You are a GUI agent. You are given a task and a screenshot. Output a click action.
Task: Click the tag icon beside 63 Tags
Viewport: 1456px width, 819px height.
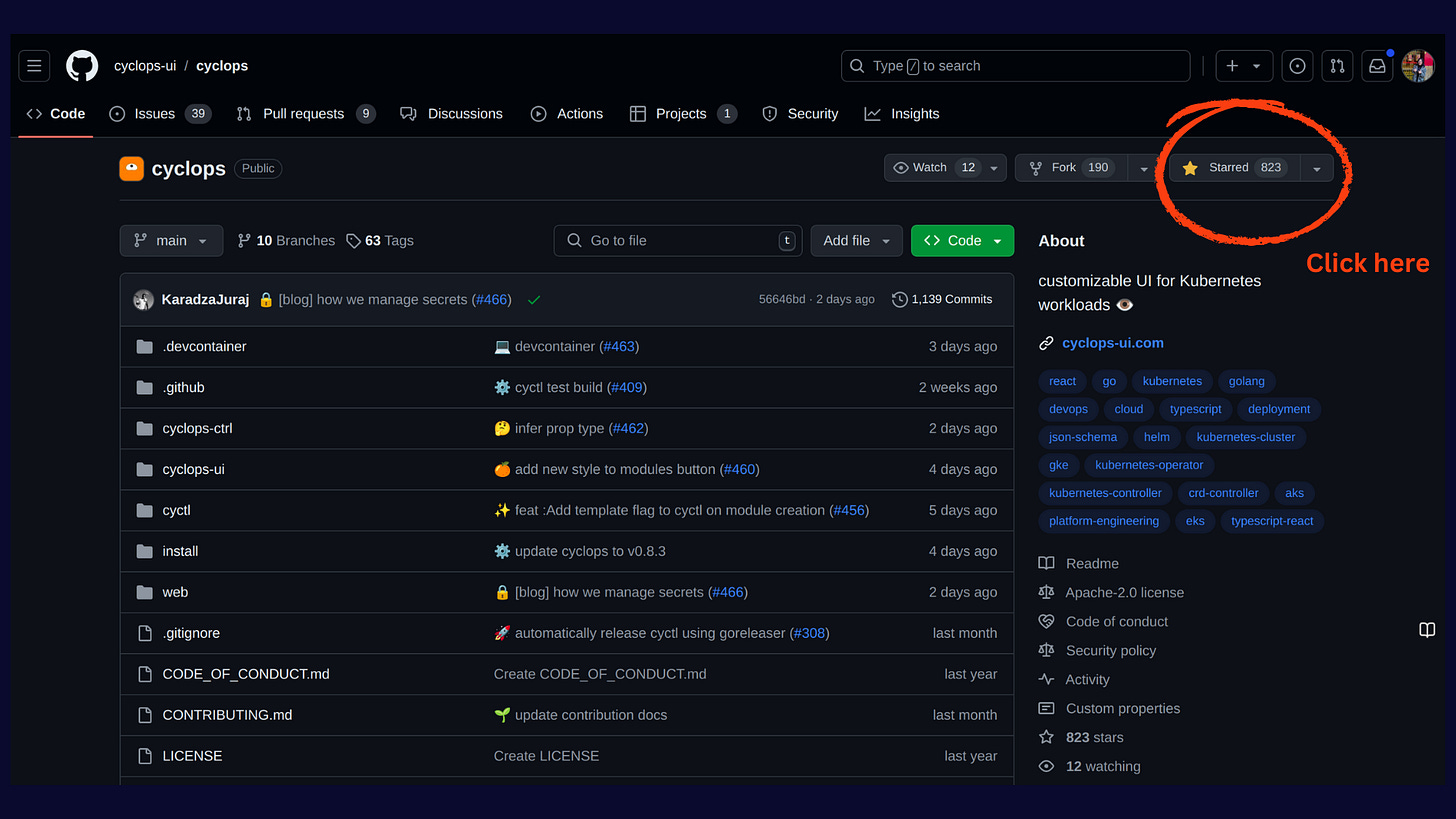pyautogui.click(x=353, y=241)
